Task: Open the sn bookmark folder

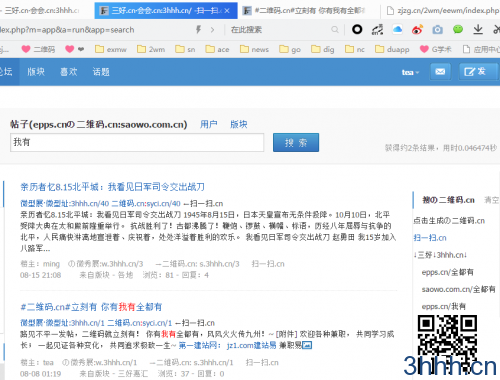Action: pyautogui.click(x=185, y=49)
